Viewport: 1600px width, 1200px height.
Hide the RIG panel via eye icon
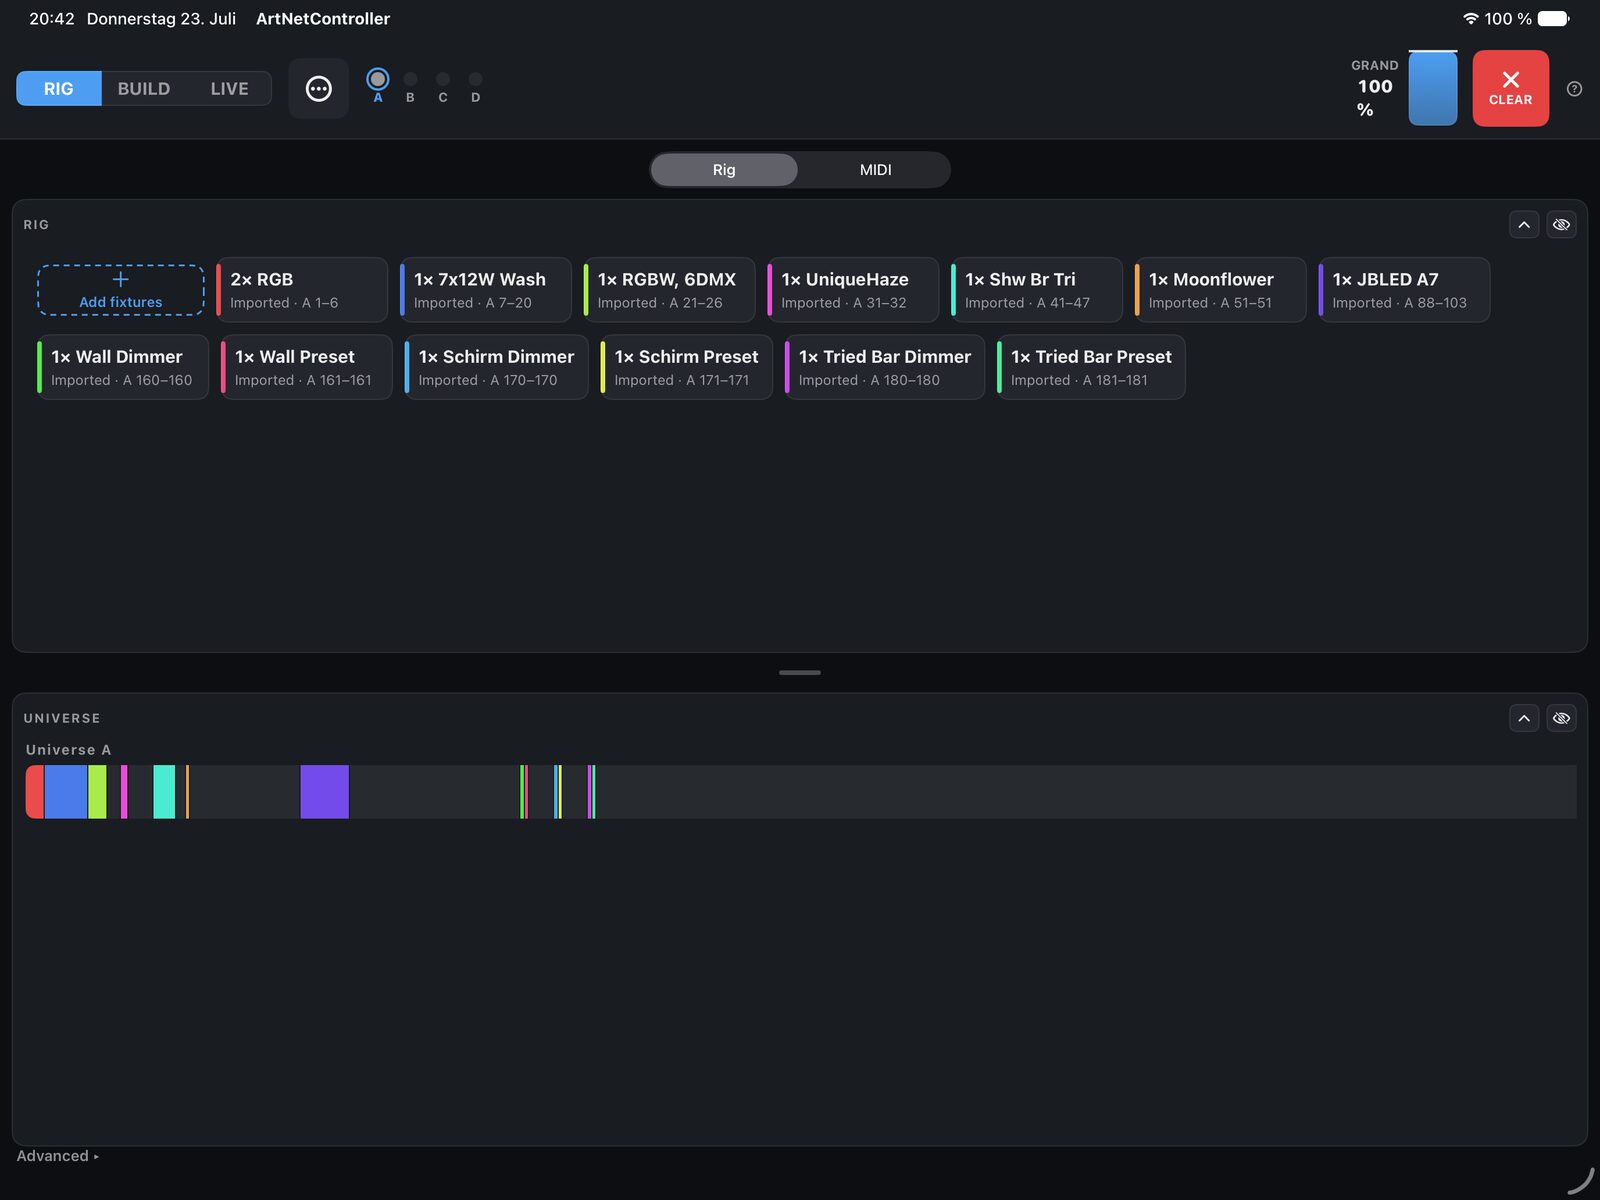tap(1561, 225)
